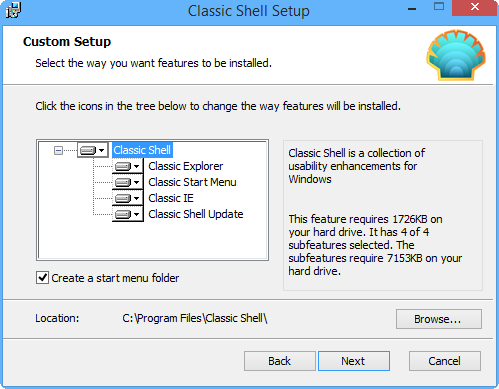The width and height of the screenshot is (499, 389).
Task: Select the Classic Shell Update item
Action: 196,214
